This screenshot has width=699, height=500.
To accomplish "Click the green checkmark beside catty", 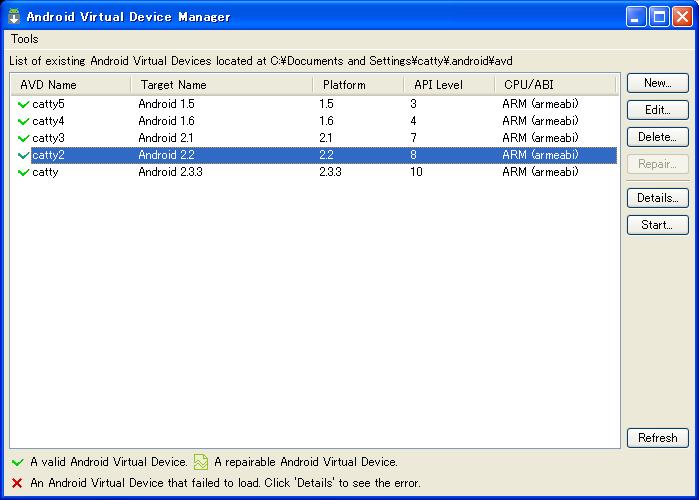I will (23, 172).
